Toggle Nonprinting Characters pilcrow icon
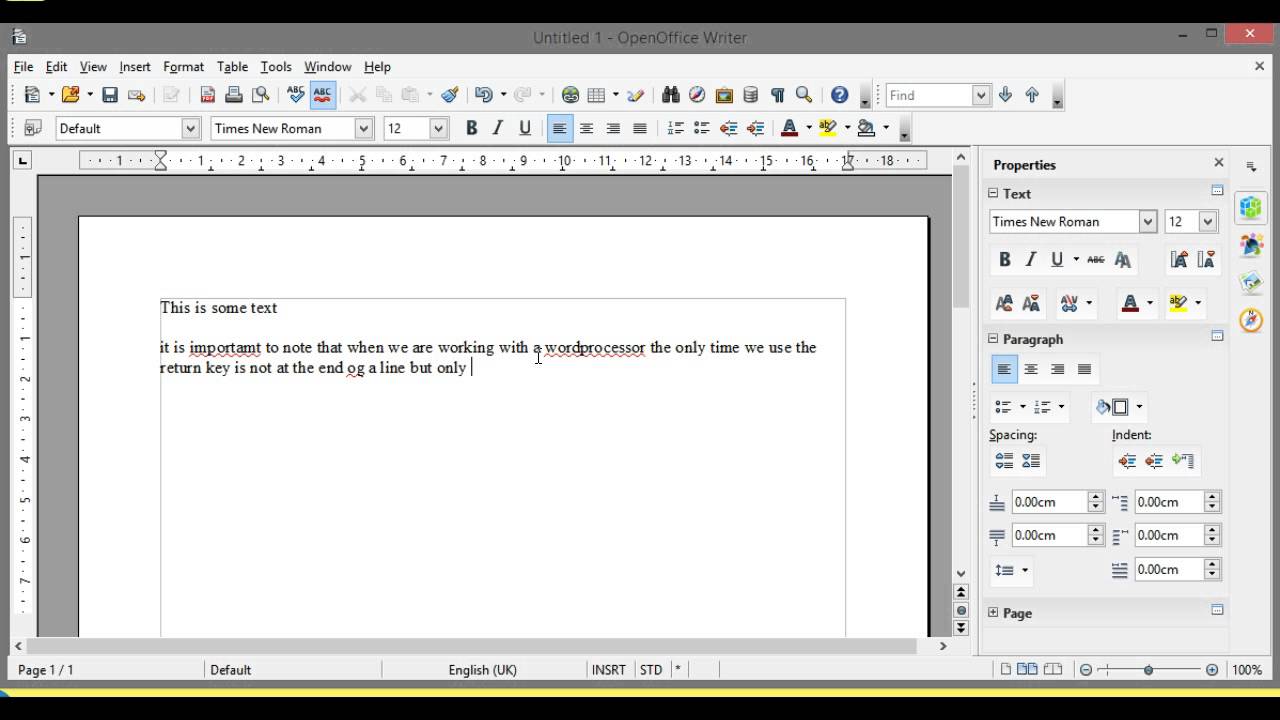 pyautogui.click(x=778, y=95)
